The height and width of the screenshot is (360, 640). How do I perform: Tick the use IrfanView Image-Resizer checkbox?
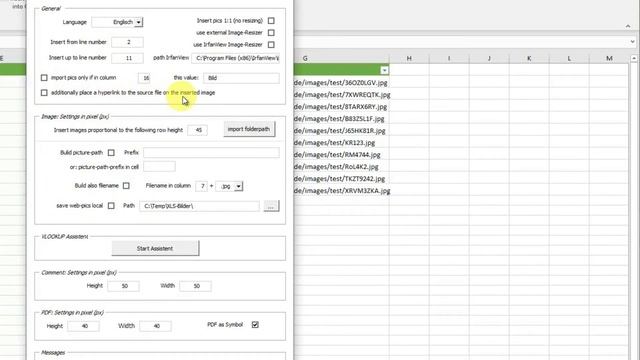pos(271,44)
